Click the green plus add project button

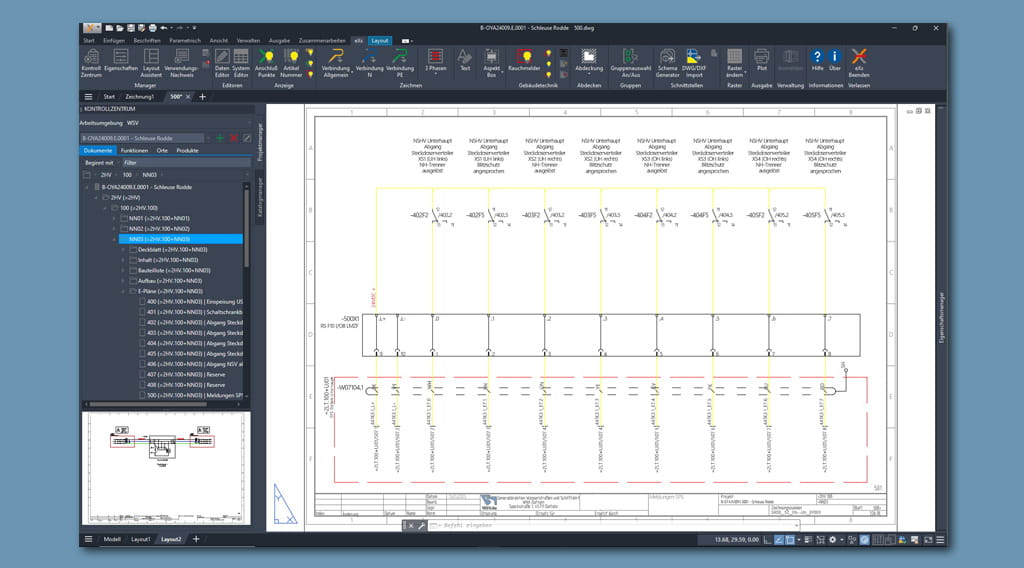[220, 138]
